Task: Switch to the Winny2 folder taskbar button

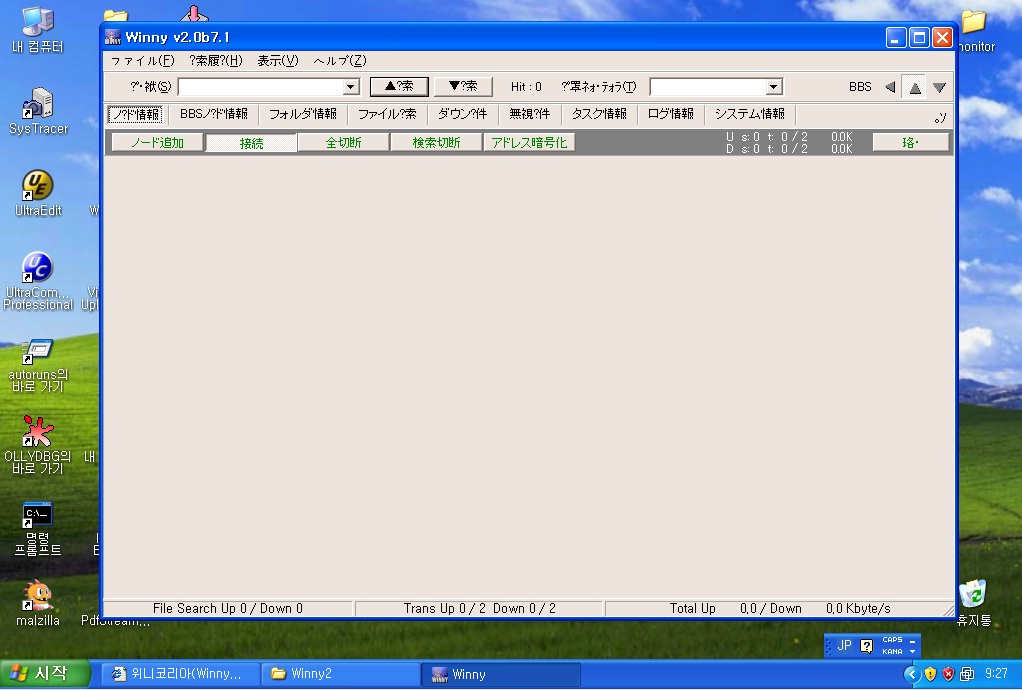Action: point(341,674)
